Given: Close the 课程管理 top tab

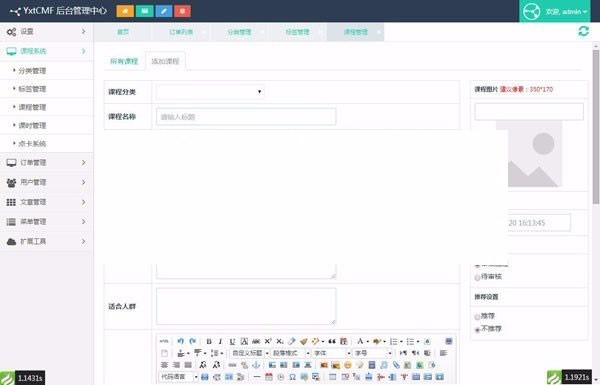Looking at the screenshot, I should 378,32.
